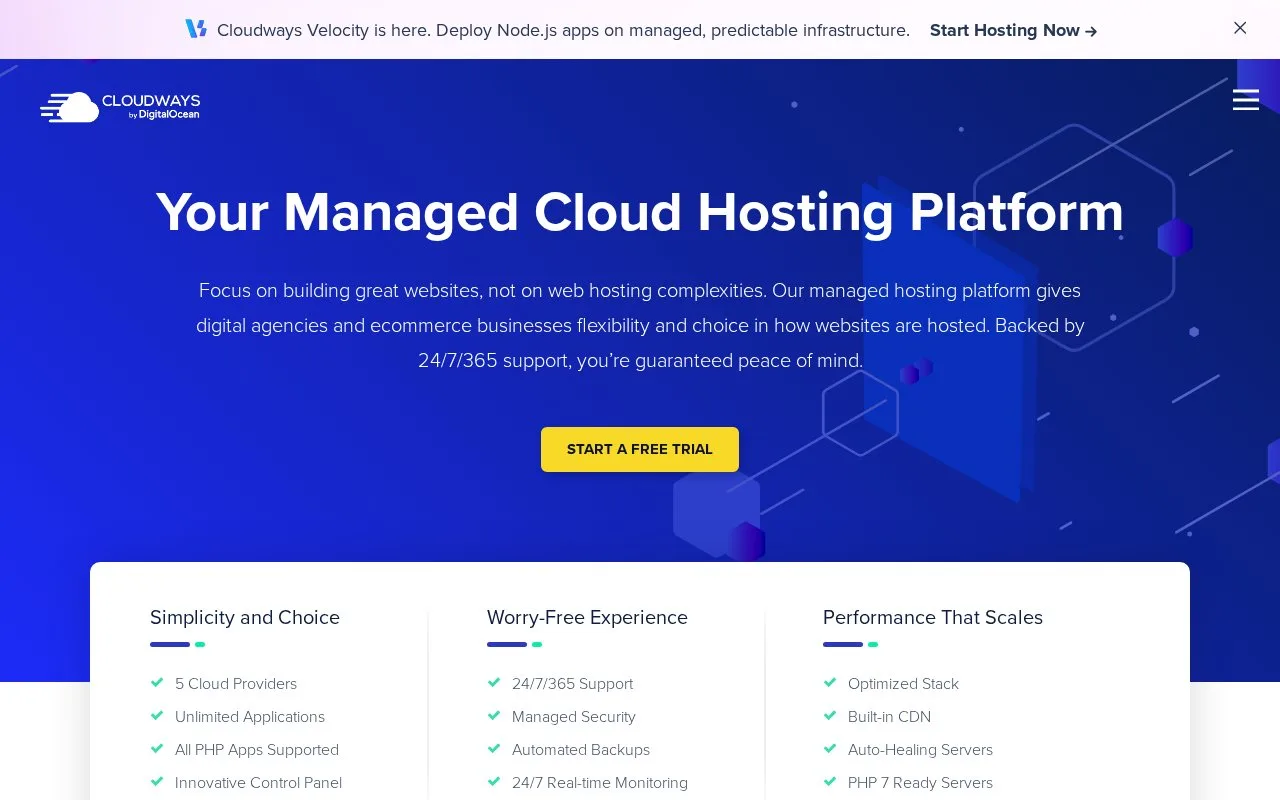The height and width of the screenshot is (800, 1280).
Task: Click the Managed Security text
Action: click(574, 717)
